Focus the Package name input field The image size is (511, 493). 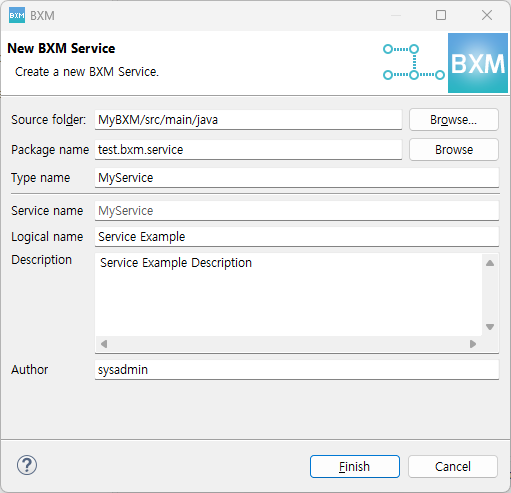coord(248,150)
